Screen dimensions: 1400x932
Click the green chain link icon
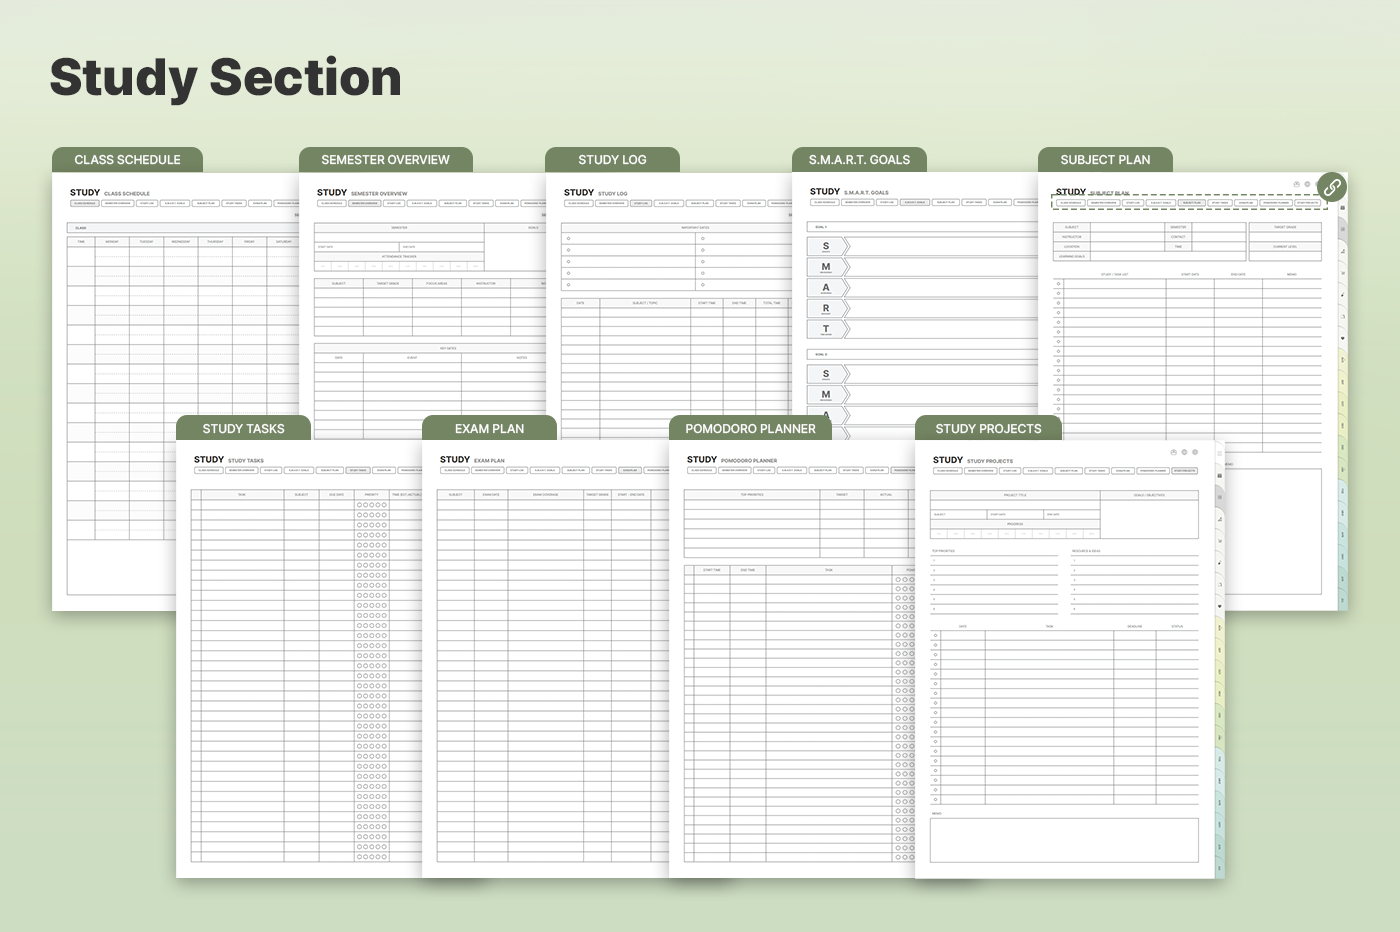pos(1332,187)
